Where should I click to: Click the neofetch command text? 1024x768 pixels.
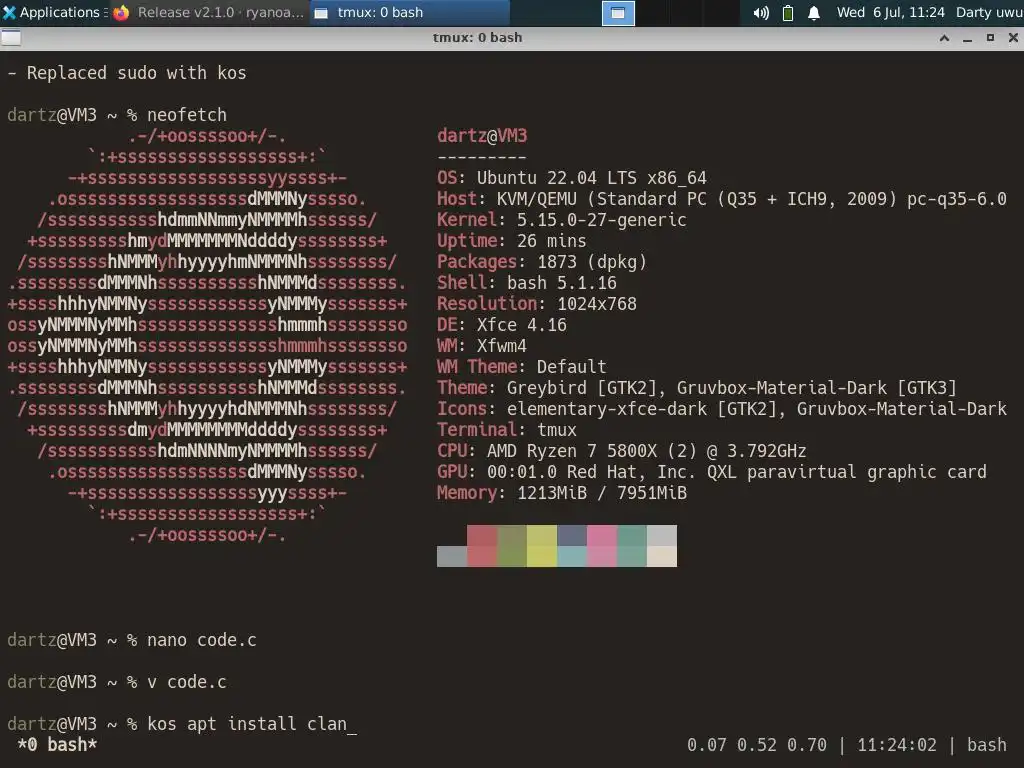coord(187,115)
